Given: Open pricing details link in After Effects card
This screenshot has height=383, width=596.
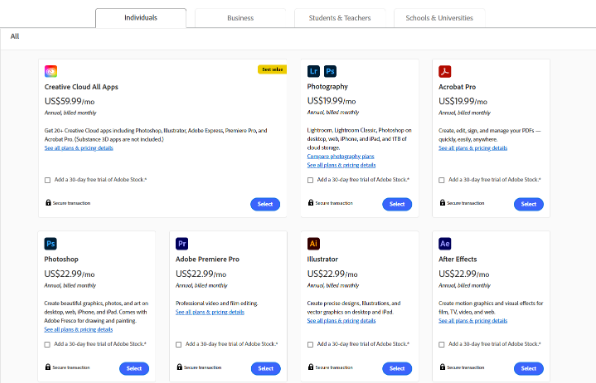Looking at the screenshot, I should point(473,321).
